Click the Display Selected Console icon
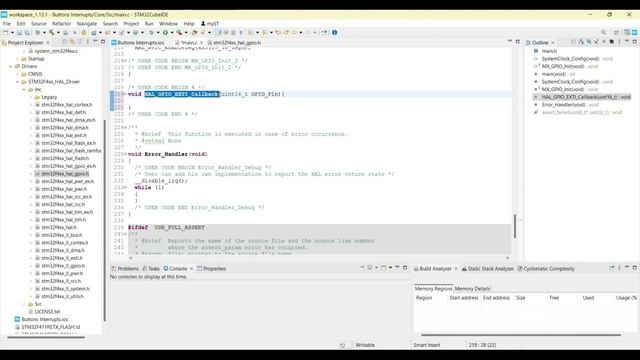This screenshot has width=640, height=360. [x=370, y=268]
